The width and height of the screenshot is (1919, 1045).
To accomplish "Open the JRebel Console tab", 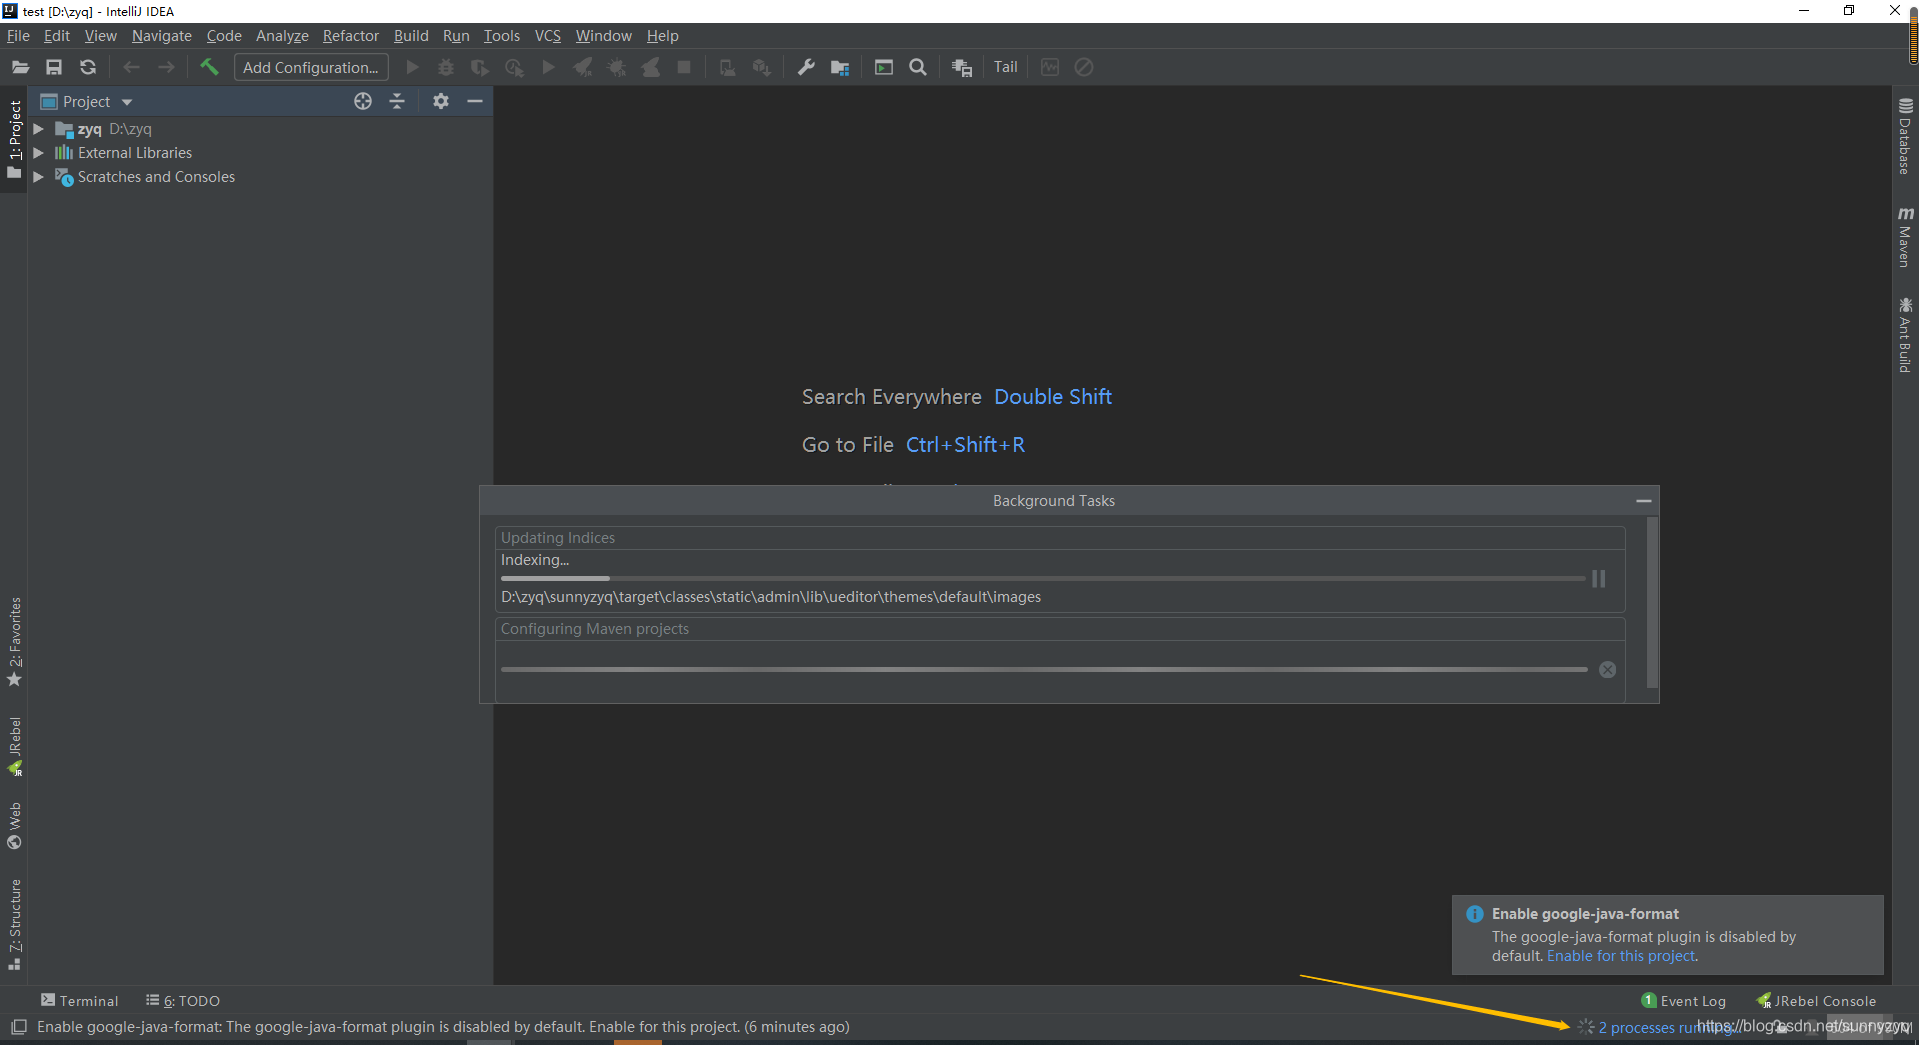I will [1817, 1000].
